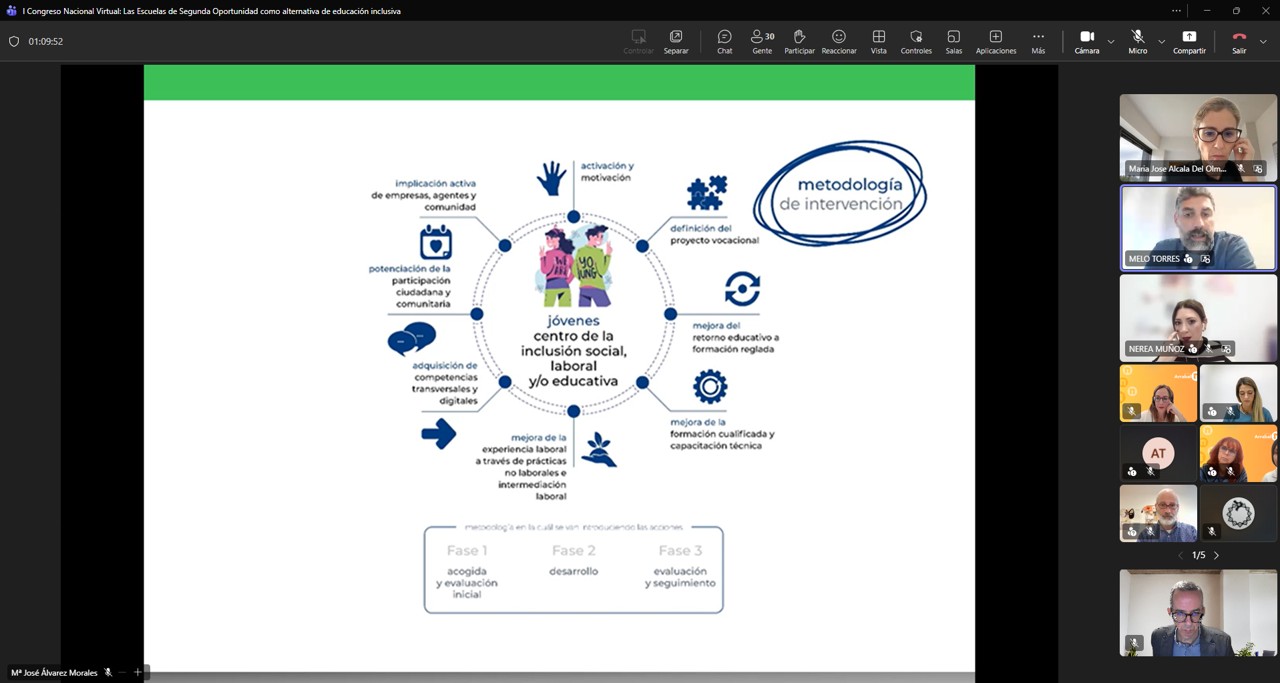
Task: Expand the microphone options dropdown arrow
Action: (1161, 42)
